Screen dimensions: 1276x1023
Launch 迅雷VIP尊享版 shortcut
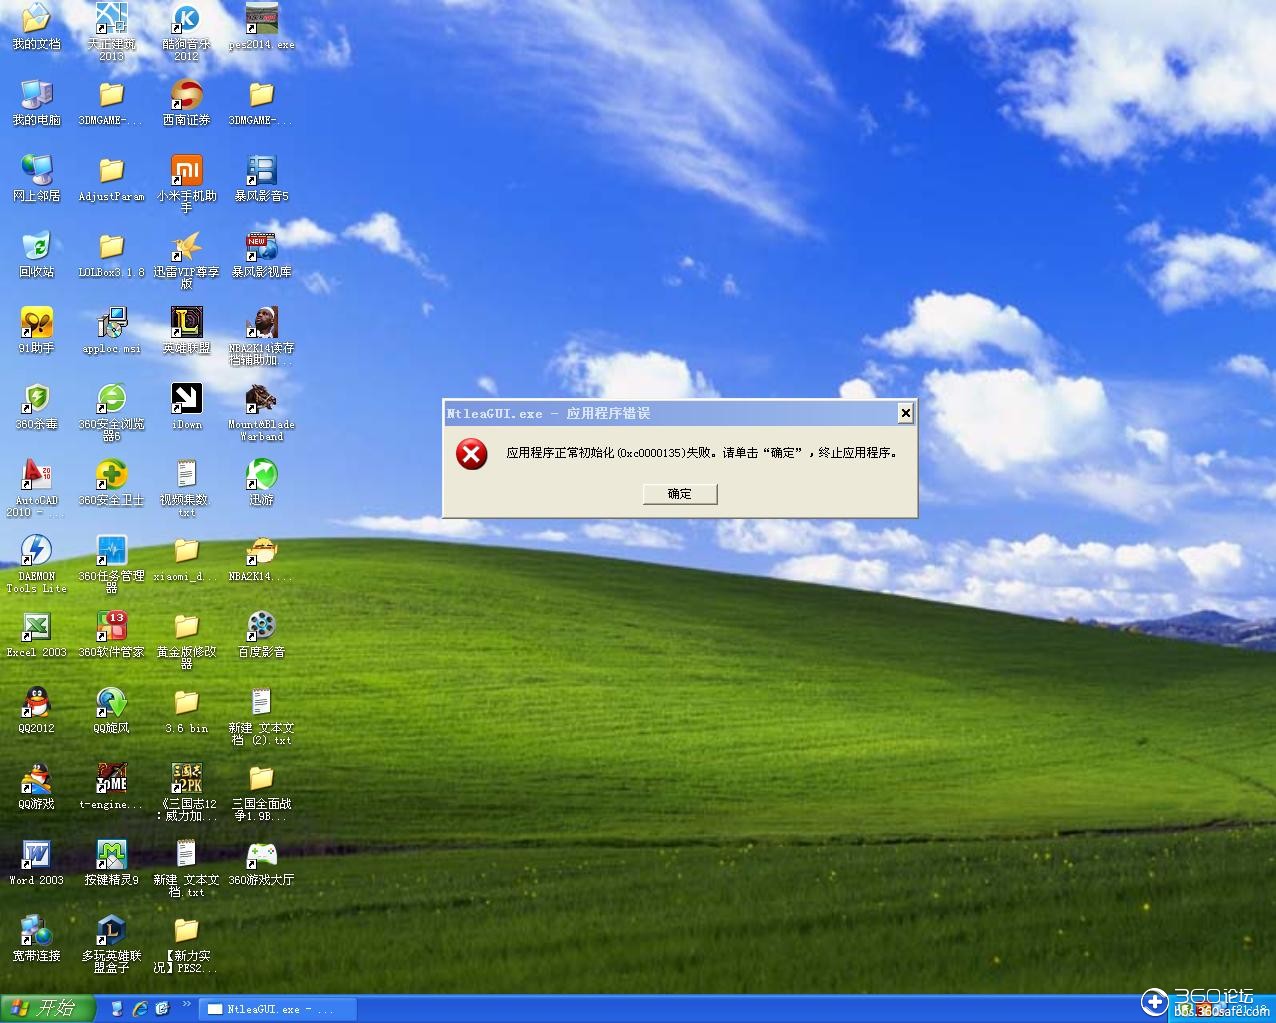[x=186, y=260]
